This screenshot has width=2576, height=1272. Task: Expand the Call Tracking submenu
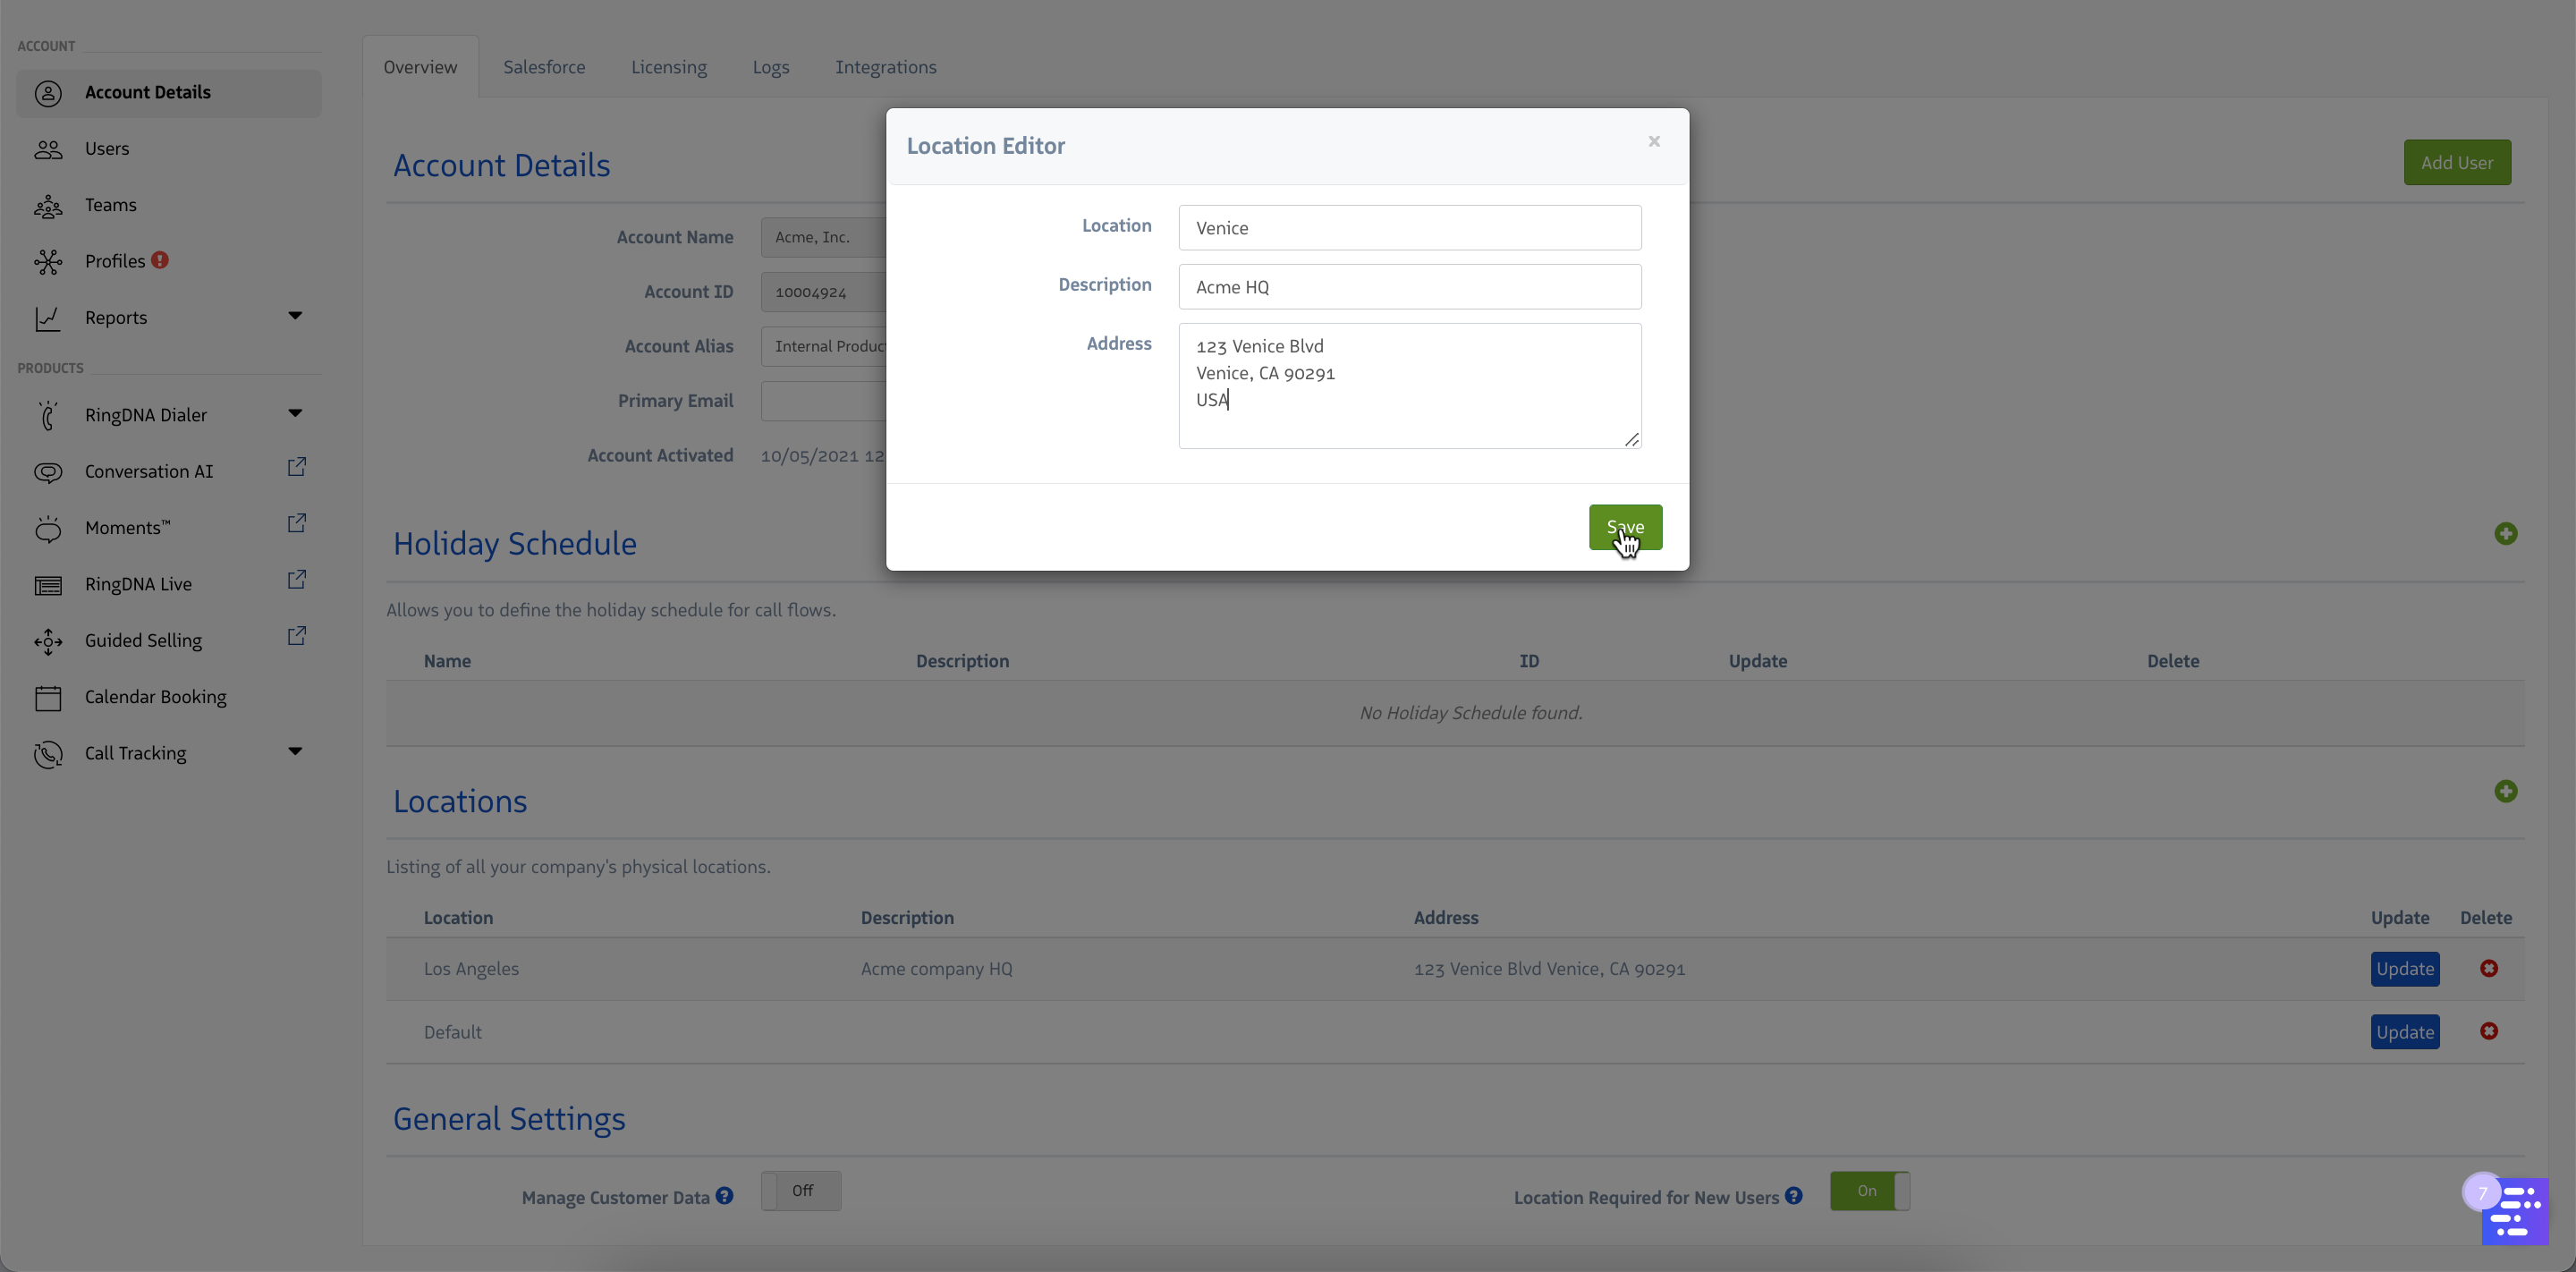295,750
